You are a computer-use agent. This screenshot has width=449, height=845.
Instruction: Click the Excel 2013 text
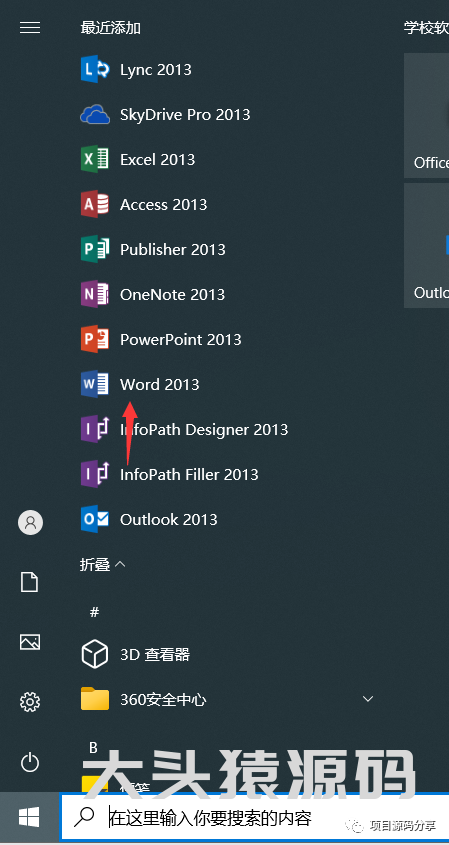click(157, 160)
